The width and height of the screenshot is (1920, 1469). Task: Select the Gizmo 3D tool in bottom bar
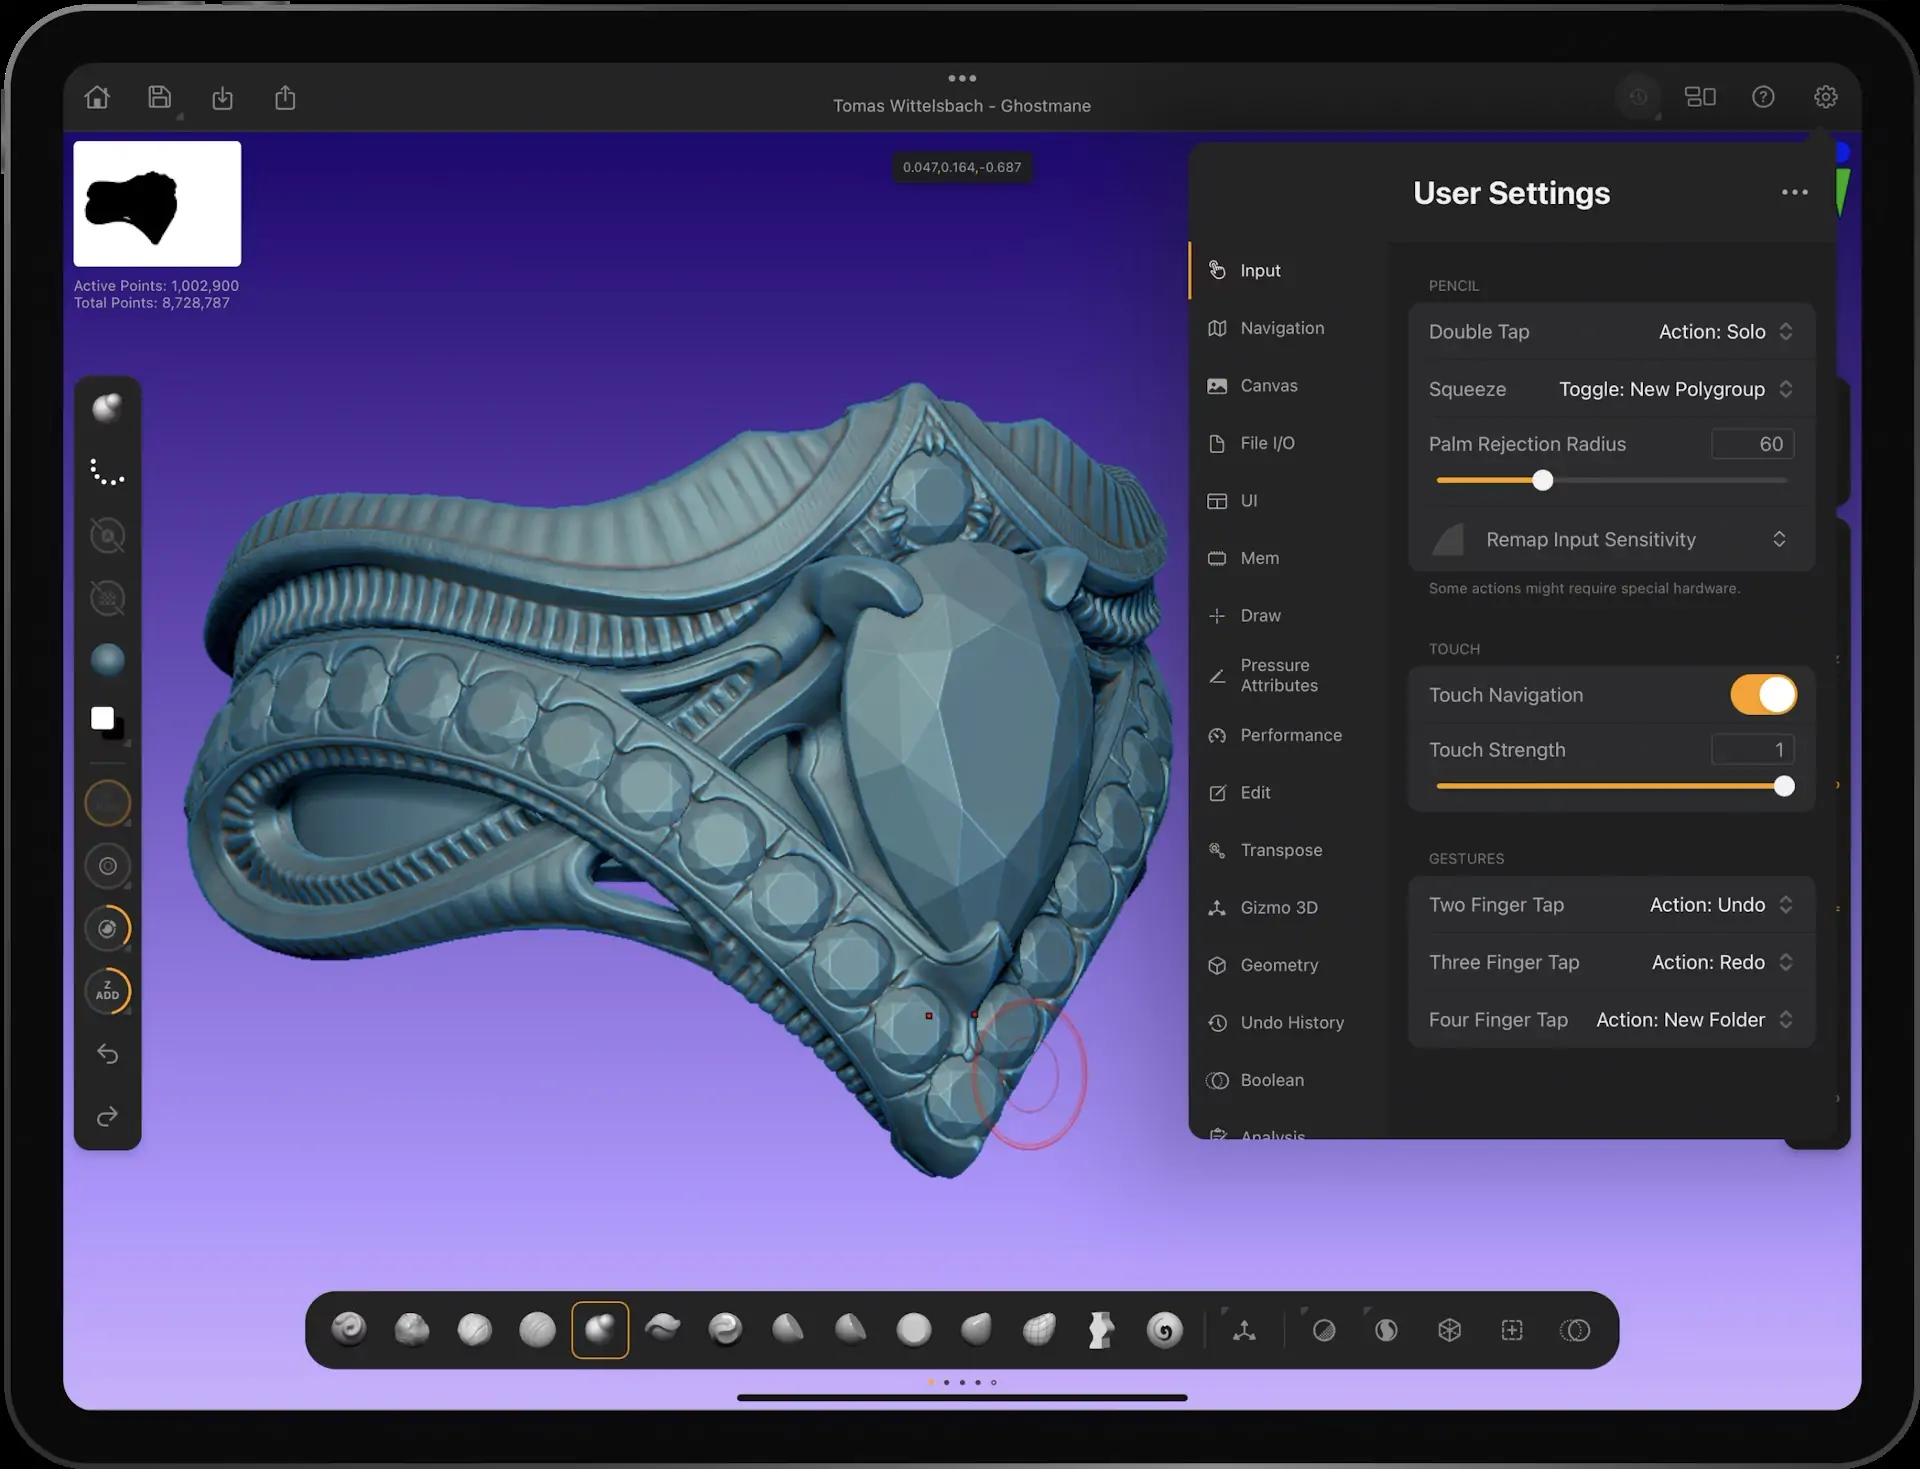[x=1244, y=1330]
